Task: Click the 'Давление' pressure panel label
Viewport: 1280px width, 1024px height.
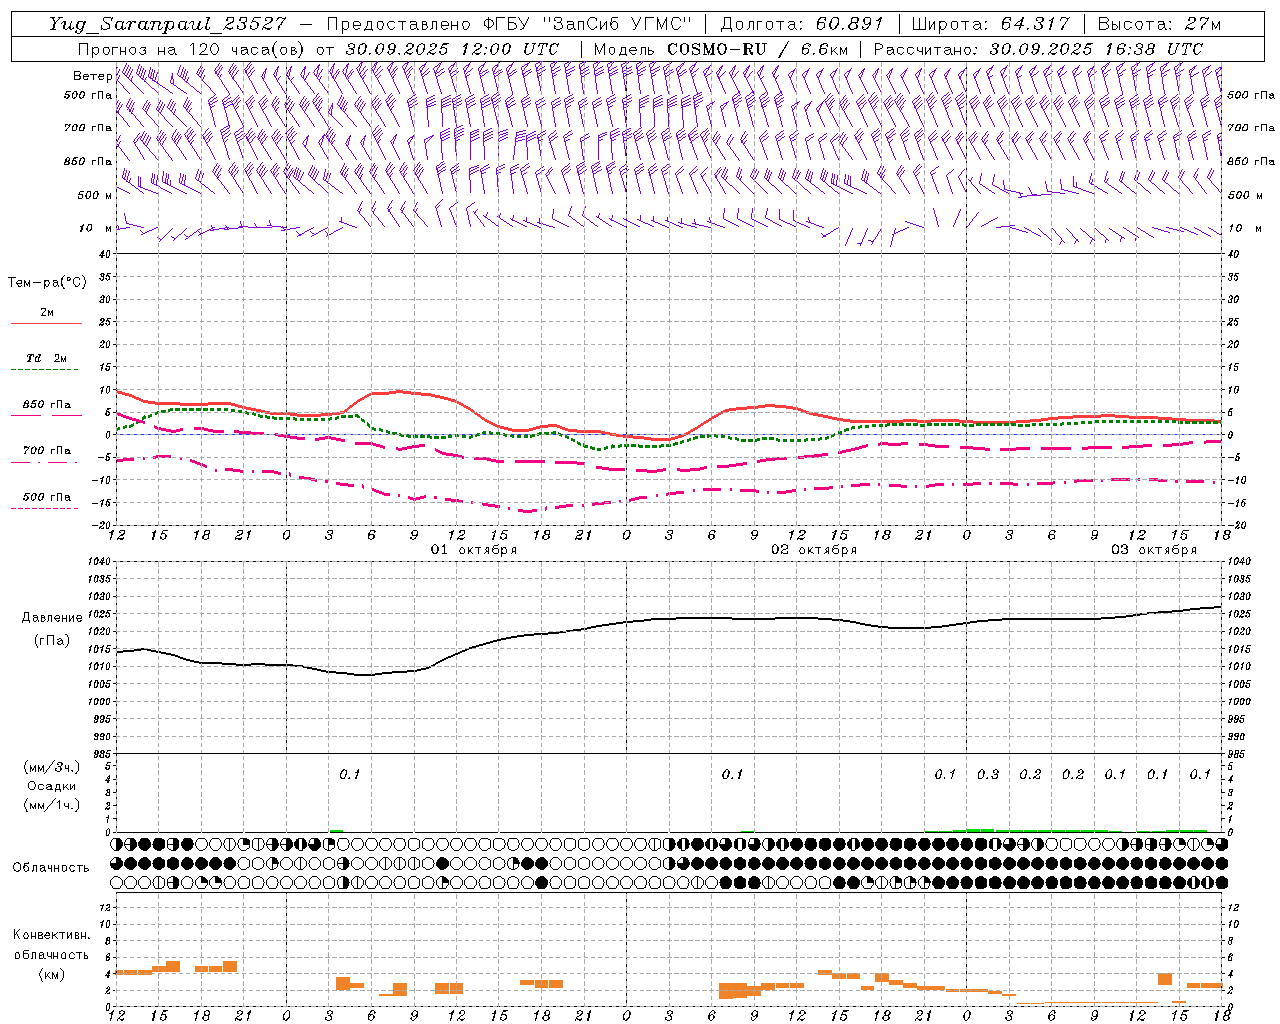Action: point(51,618)
